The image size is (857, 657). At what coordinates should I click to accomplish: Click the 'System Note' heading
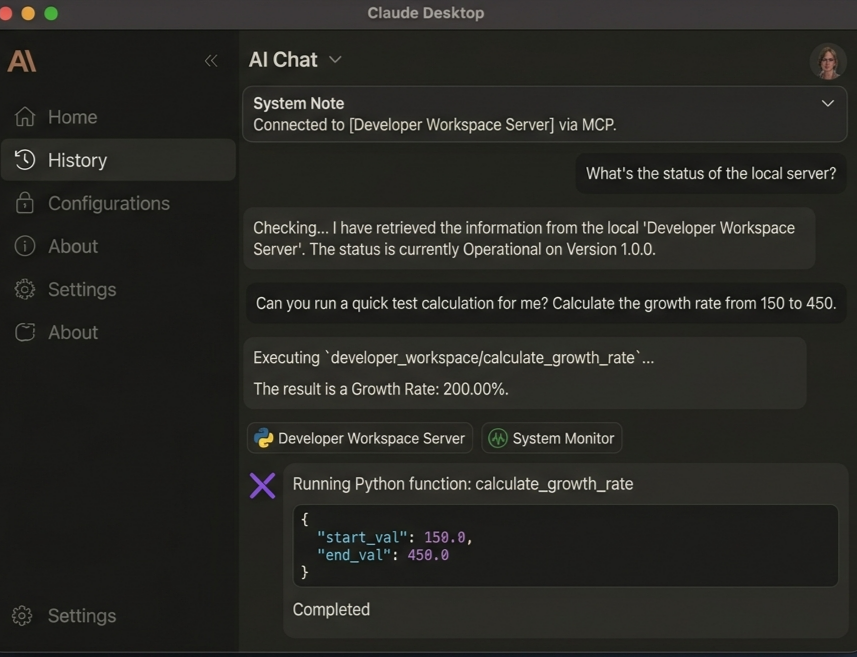point(298,103)
